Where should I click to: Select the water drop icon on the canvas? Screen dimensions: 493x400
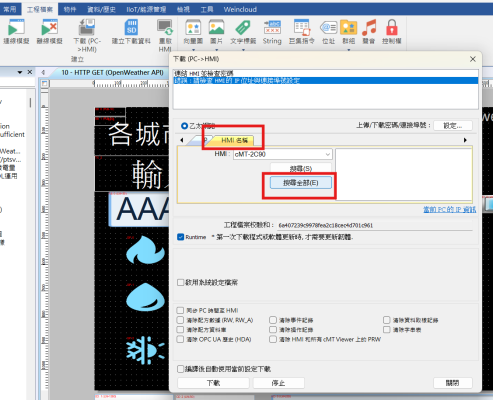click(x=145, y=298)
